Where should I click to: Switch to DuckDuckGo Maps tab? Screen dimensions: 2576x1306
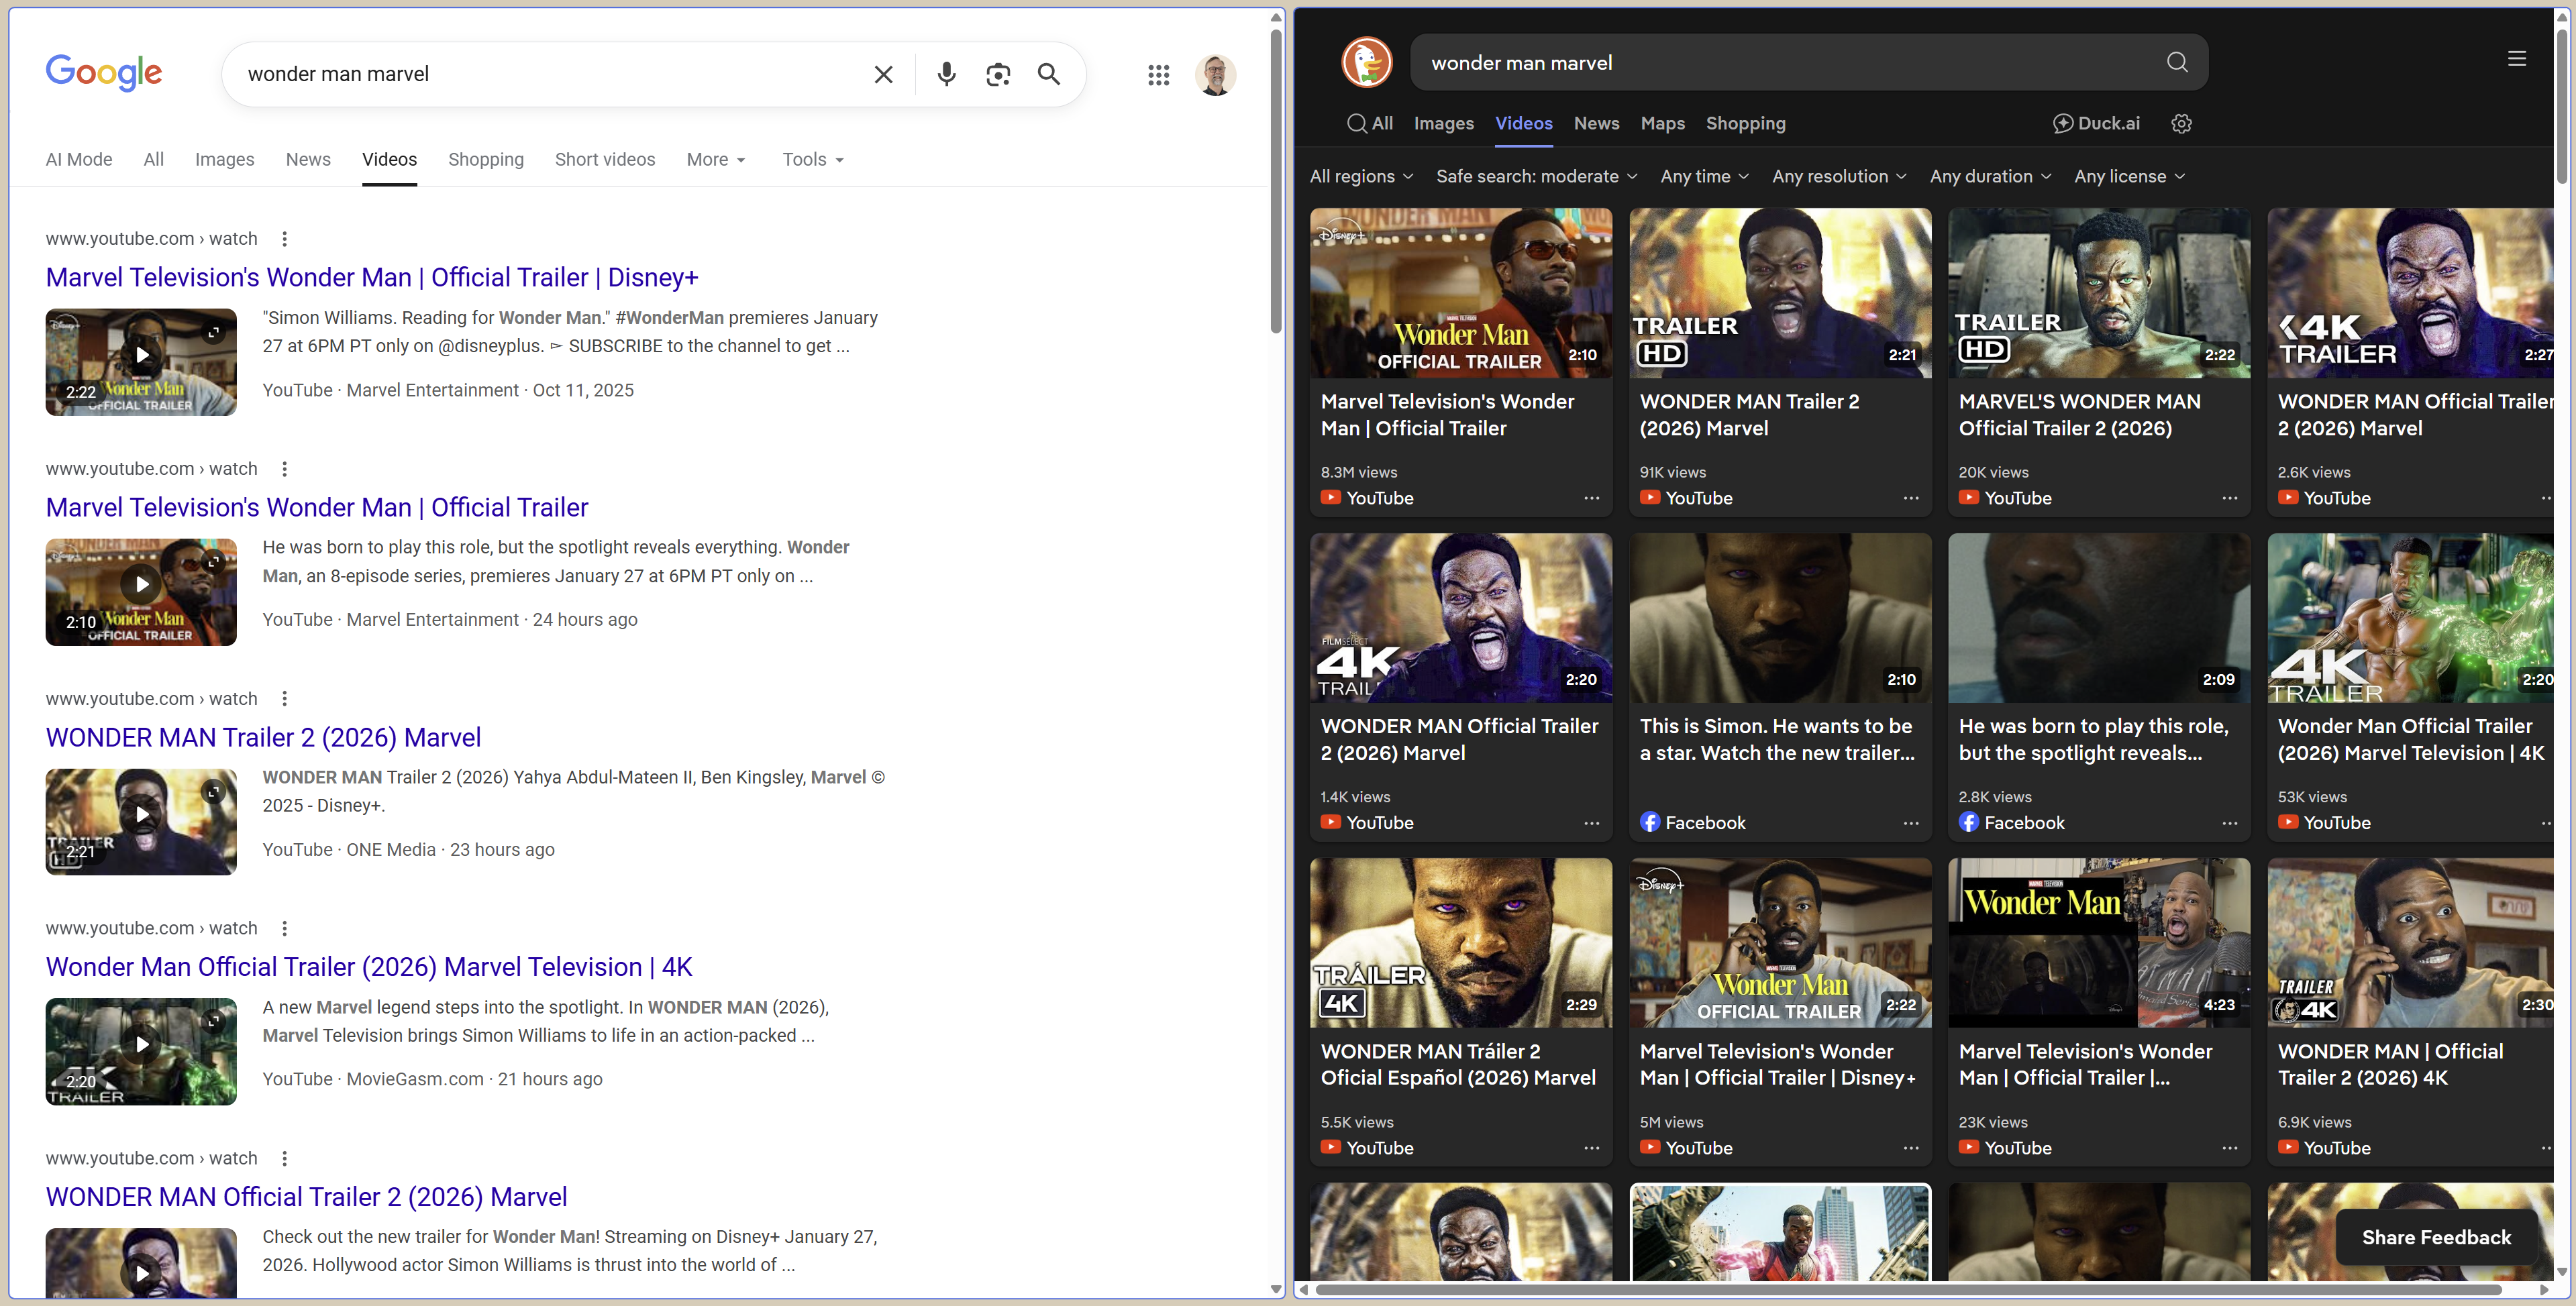[1662, 123]
